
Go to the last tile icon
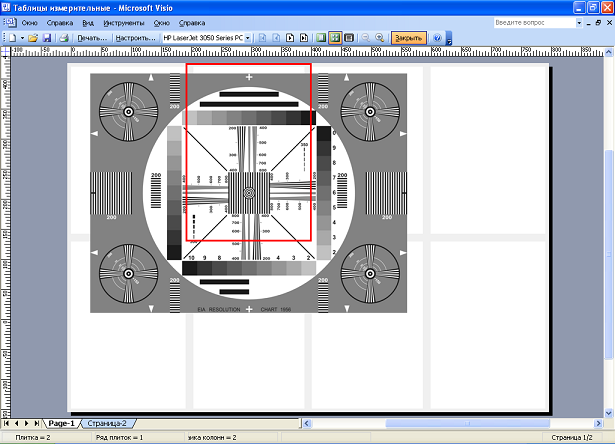pos(304,38)
